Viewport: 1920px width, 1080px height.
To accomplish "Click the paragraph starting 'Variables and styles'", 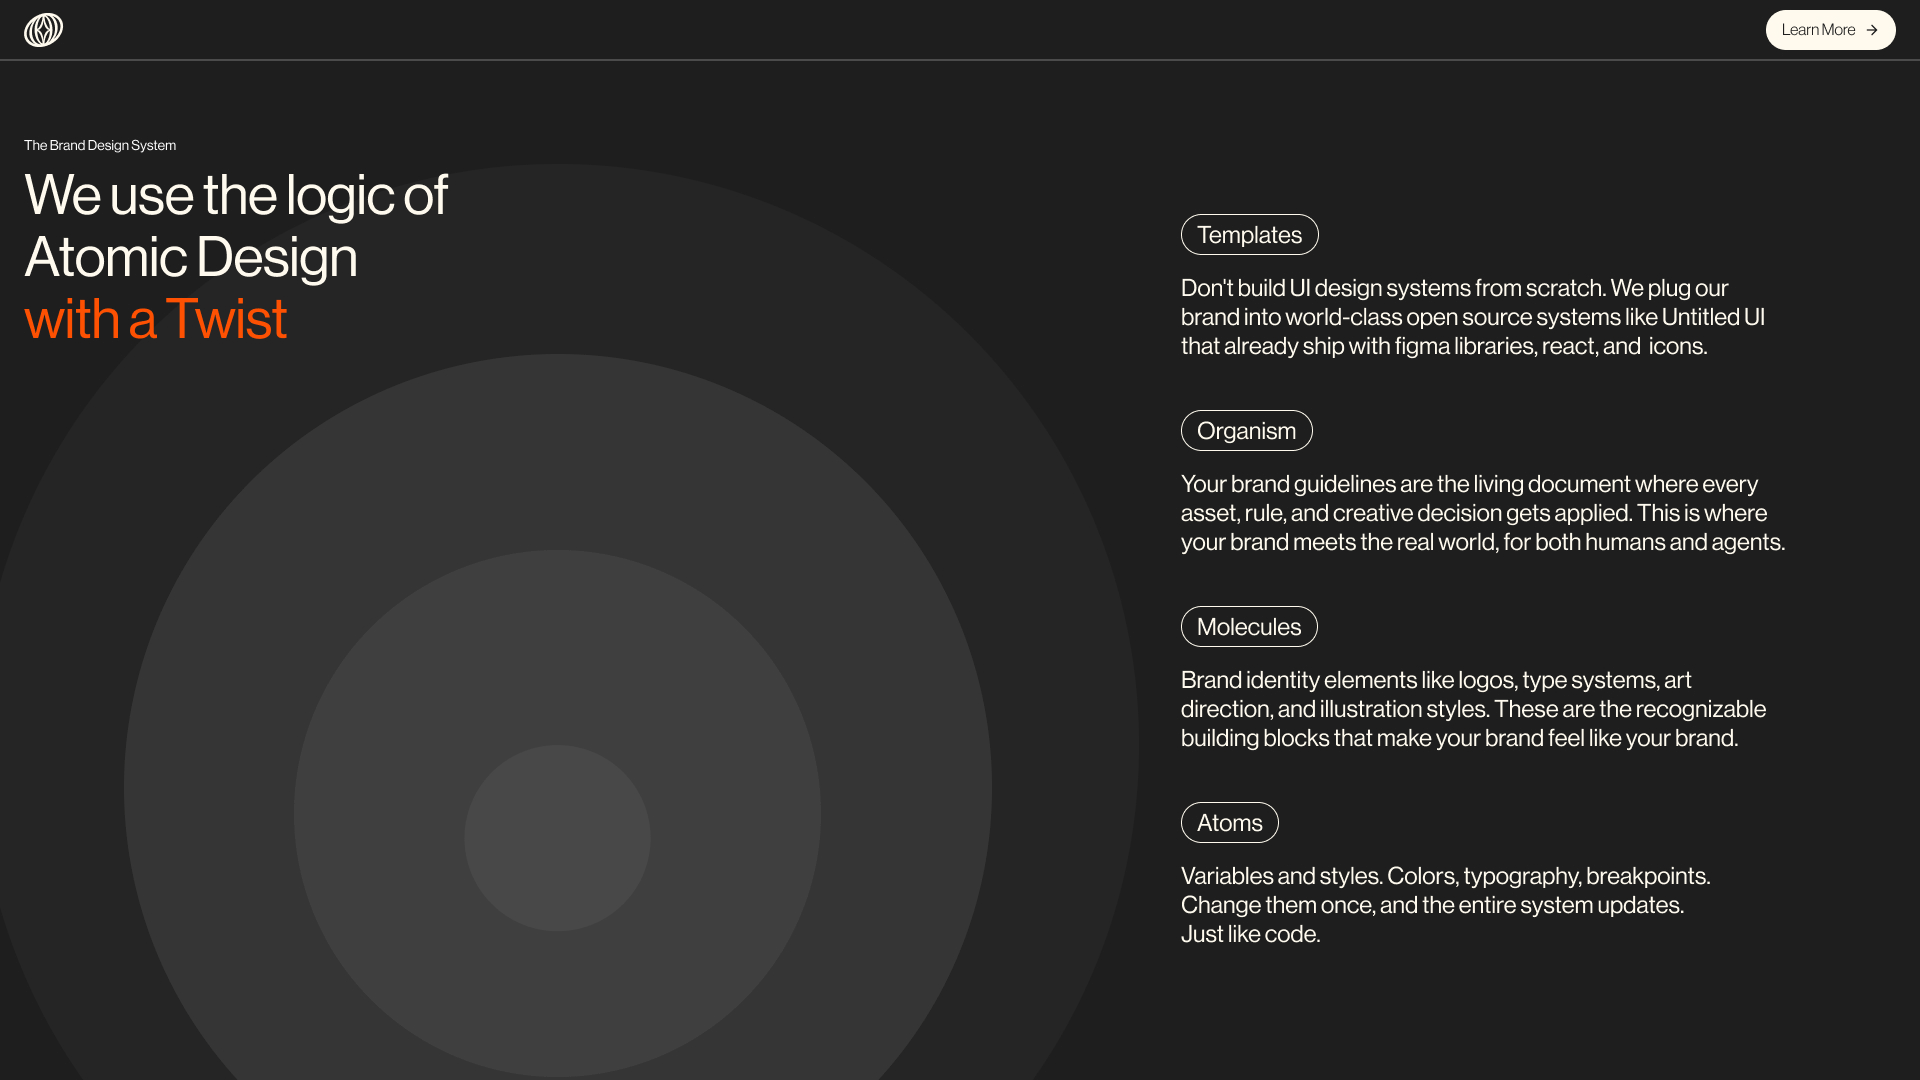I will (x=1446, y=905).
